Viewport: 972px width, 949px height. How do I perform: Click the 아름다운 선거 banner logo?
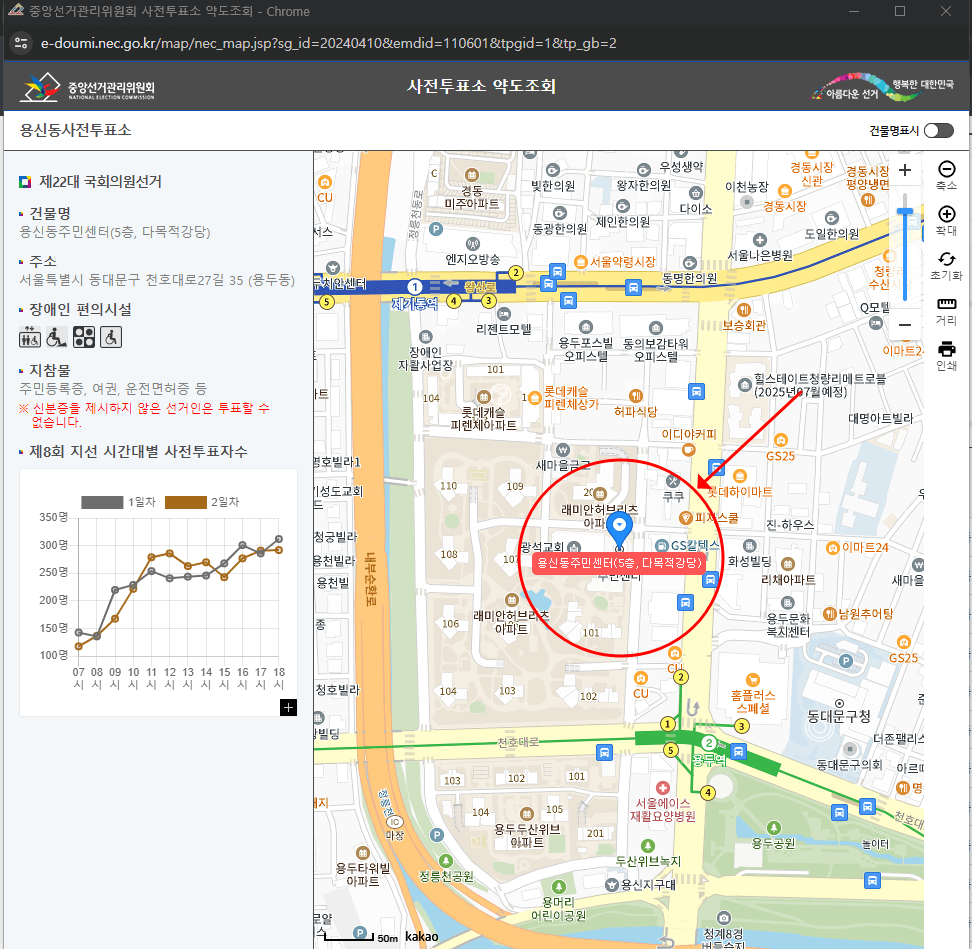(883, 87)
